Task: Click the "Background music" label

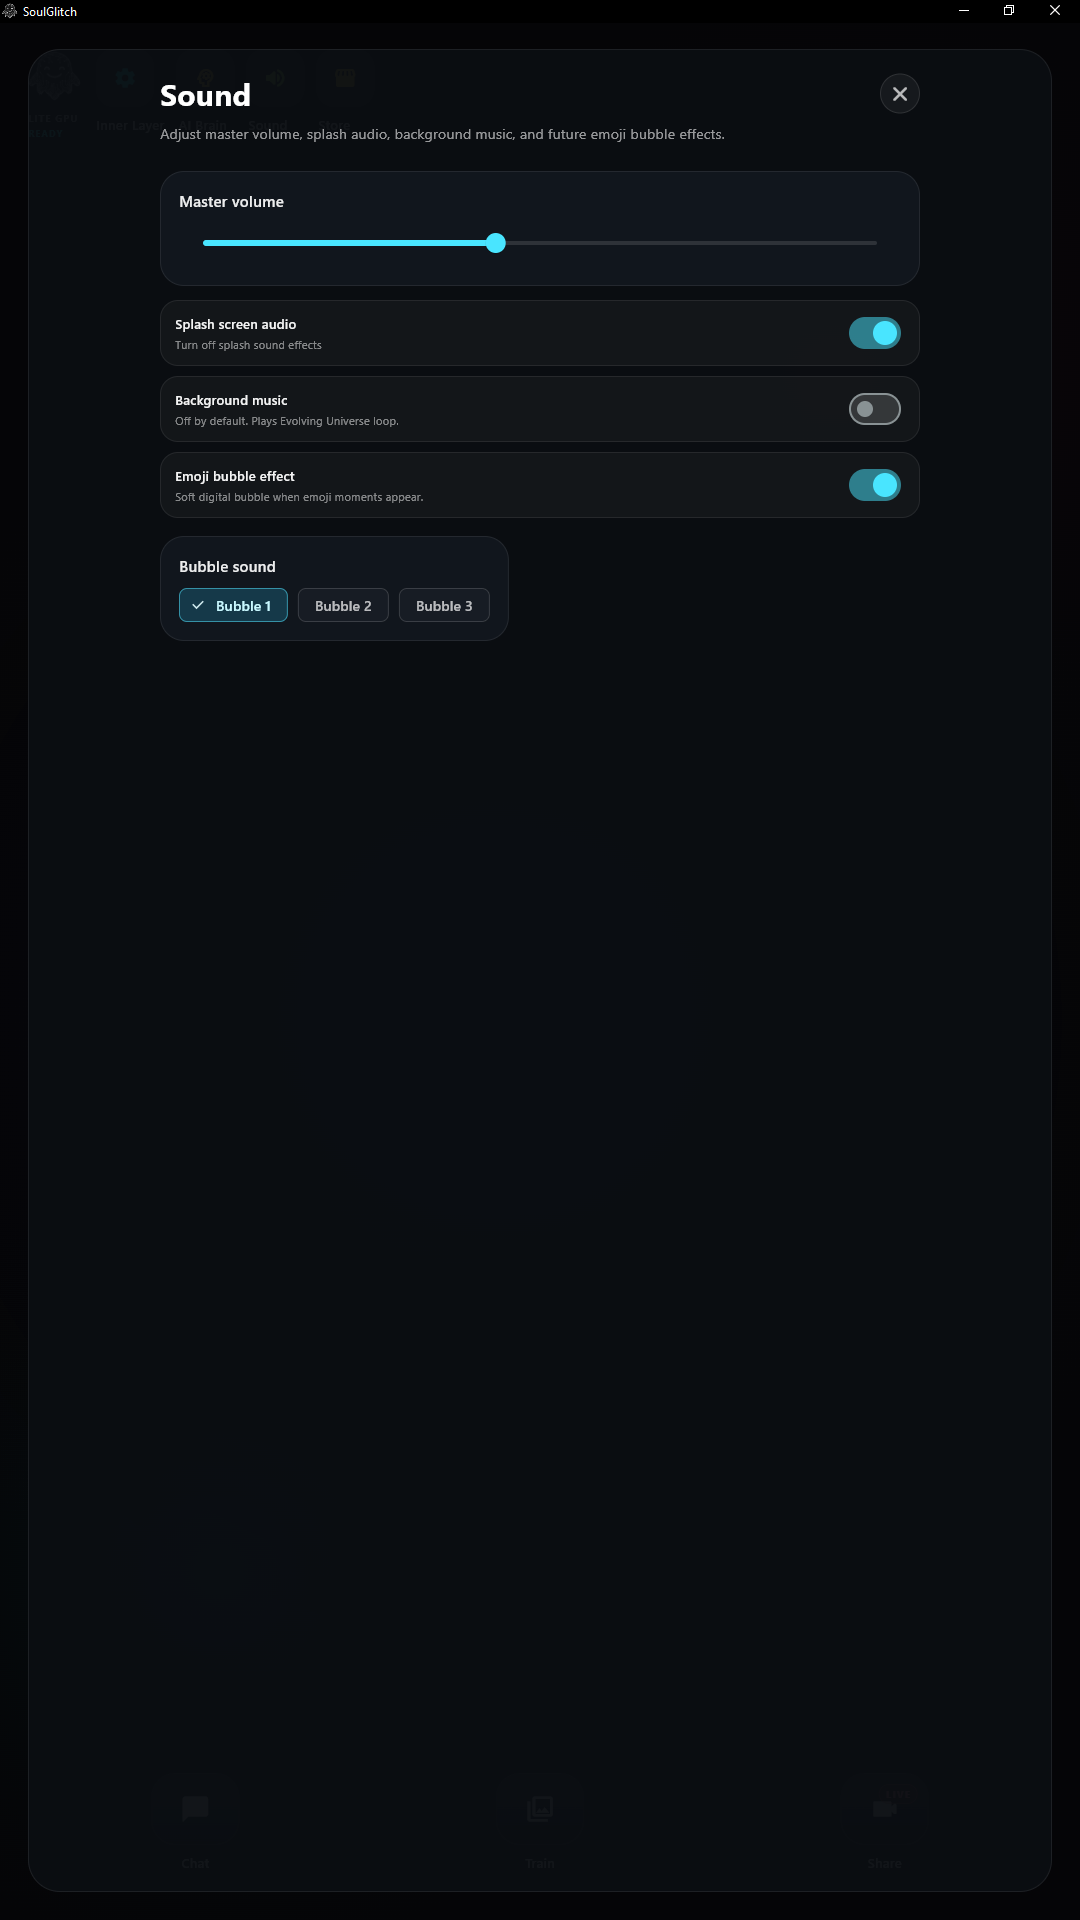Action: click(231, 401)
